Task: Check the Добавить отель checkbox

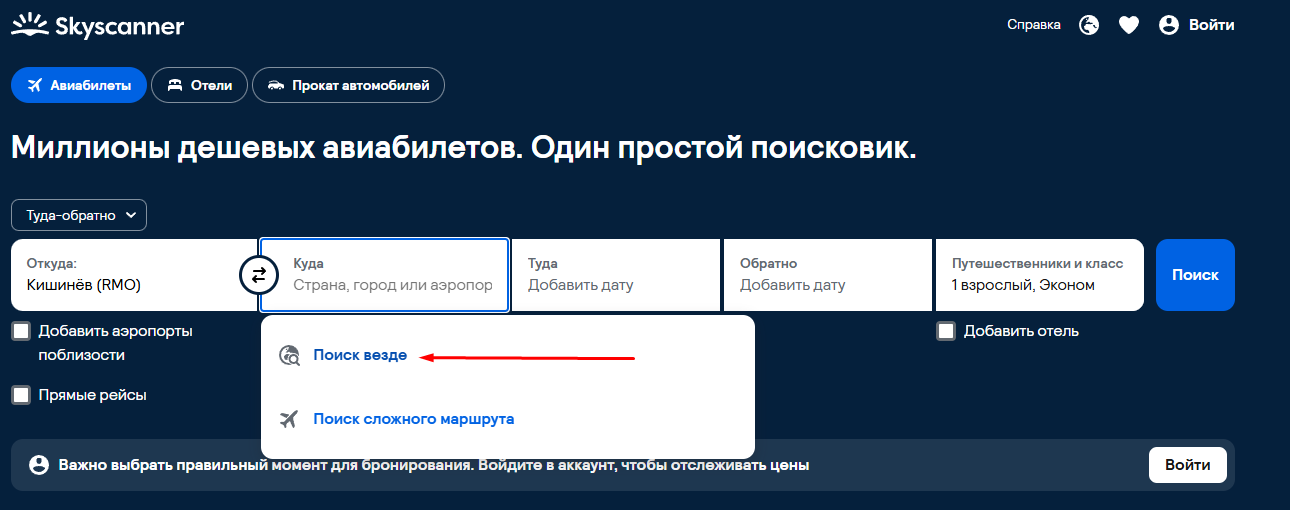Action: point(946,331)
